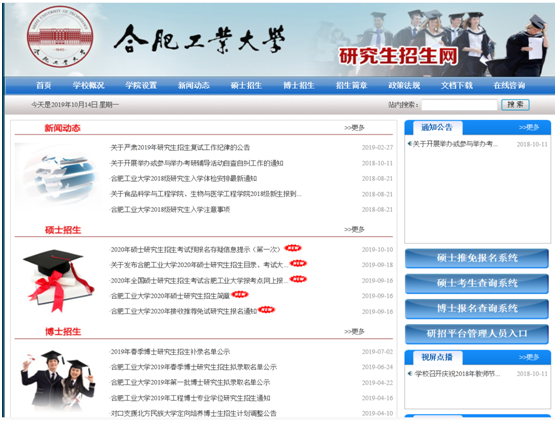Click the 搜索 button
This screenshot has width=557, height=422.
[515, 105]
